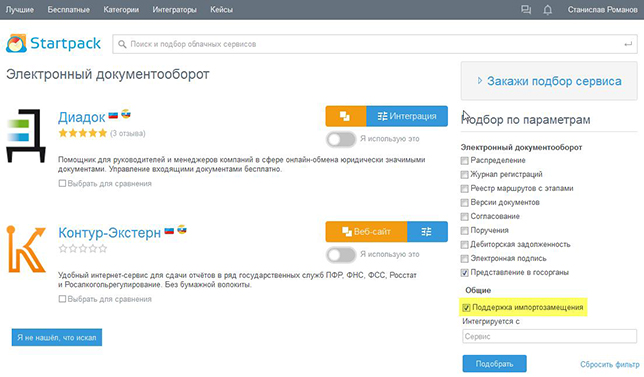Expand 'Закажи подбор сервиса' panel
This screenshot has width=644, height=377.
[x=549, y=81]
